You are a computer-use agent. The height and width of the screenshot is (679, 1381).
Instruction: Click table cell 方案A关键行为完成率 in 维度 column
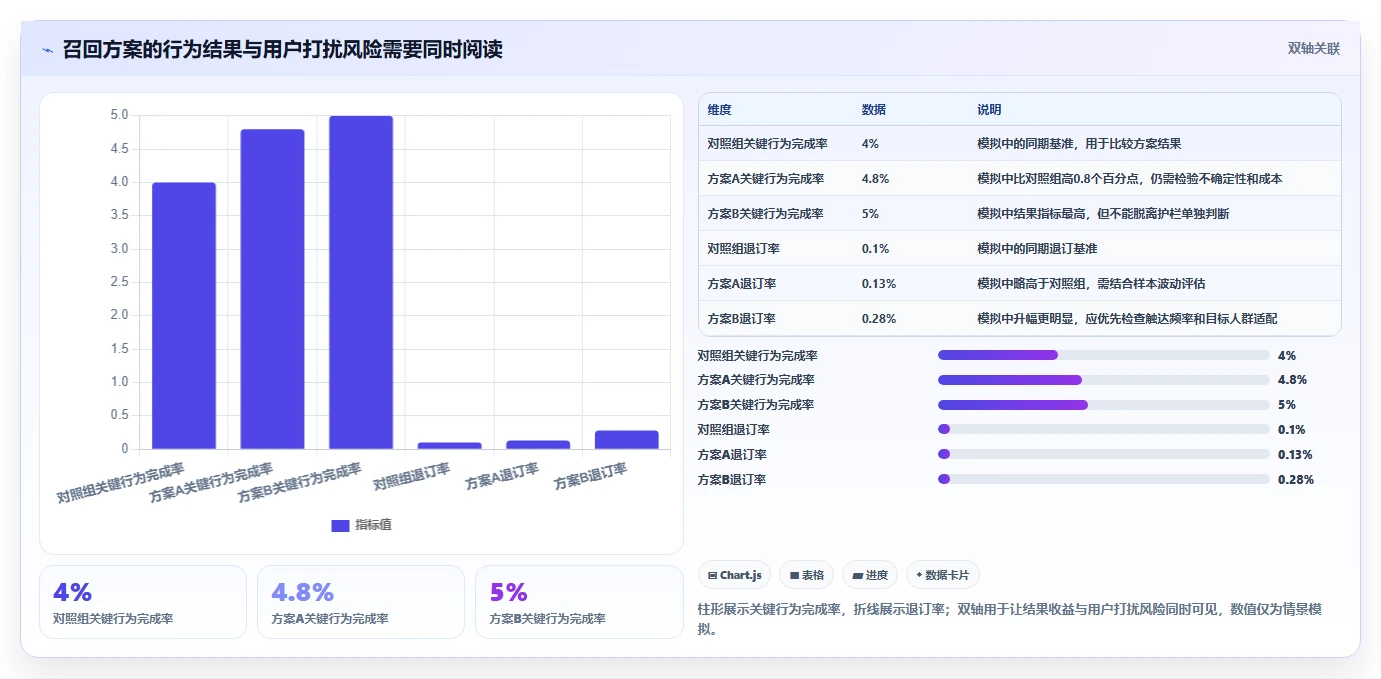765,179
